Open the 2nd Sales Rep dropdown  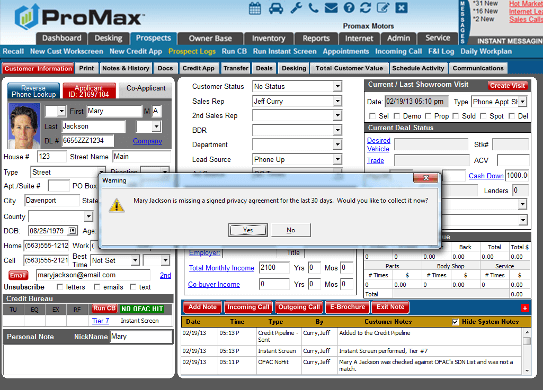click(337, 116)
